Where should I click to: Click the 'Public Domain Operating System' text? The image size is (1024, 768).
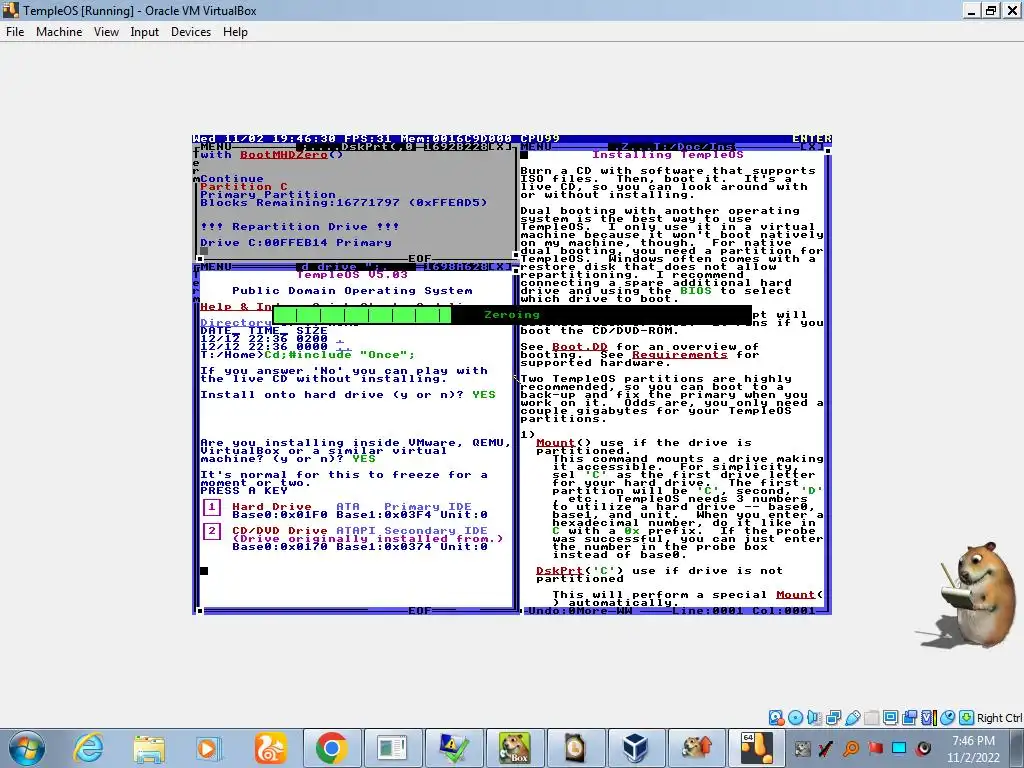point(352,291)
